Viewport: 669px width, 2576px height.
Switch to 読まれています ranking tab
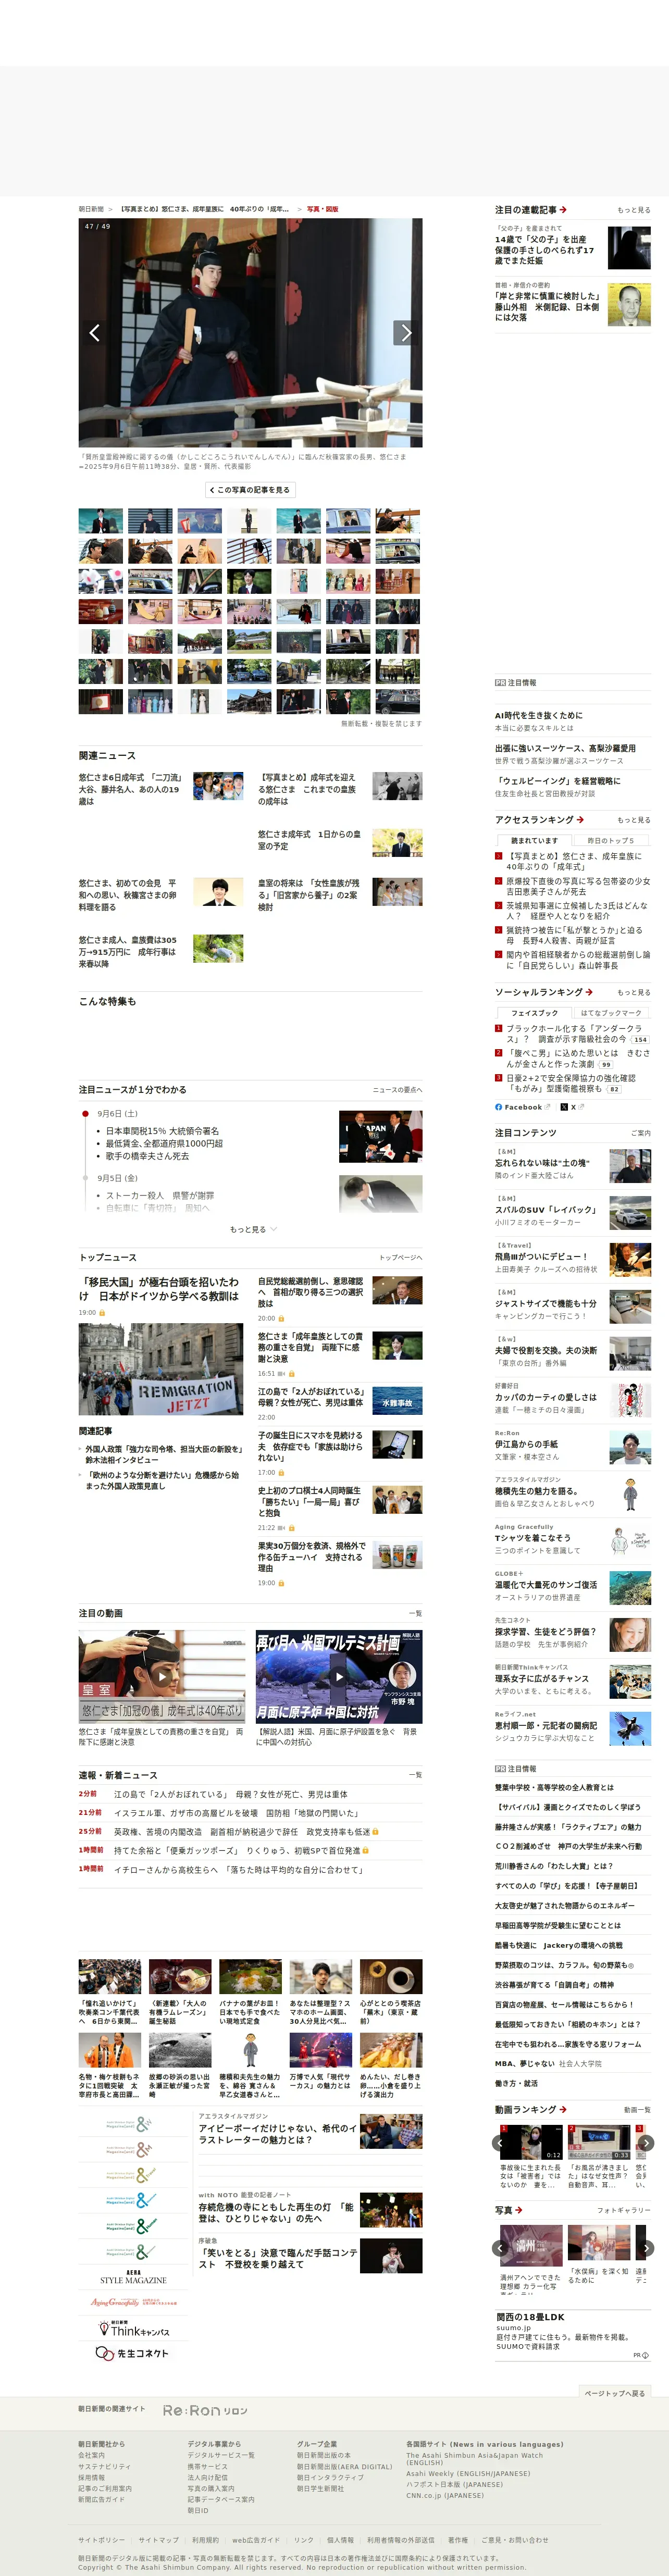534,840
